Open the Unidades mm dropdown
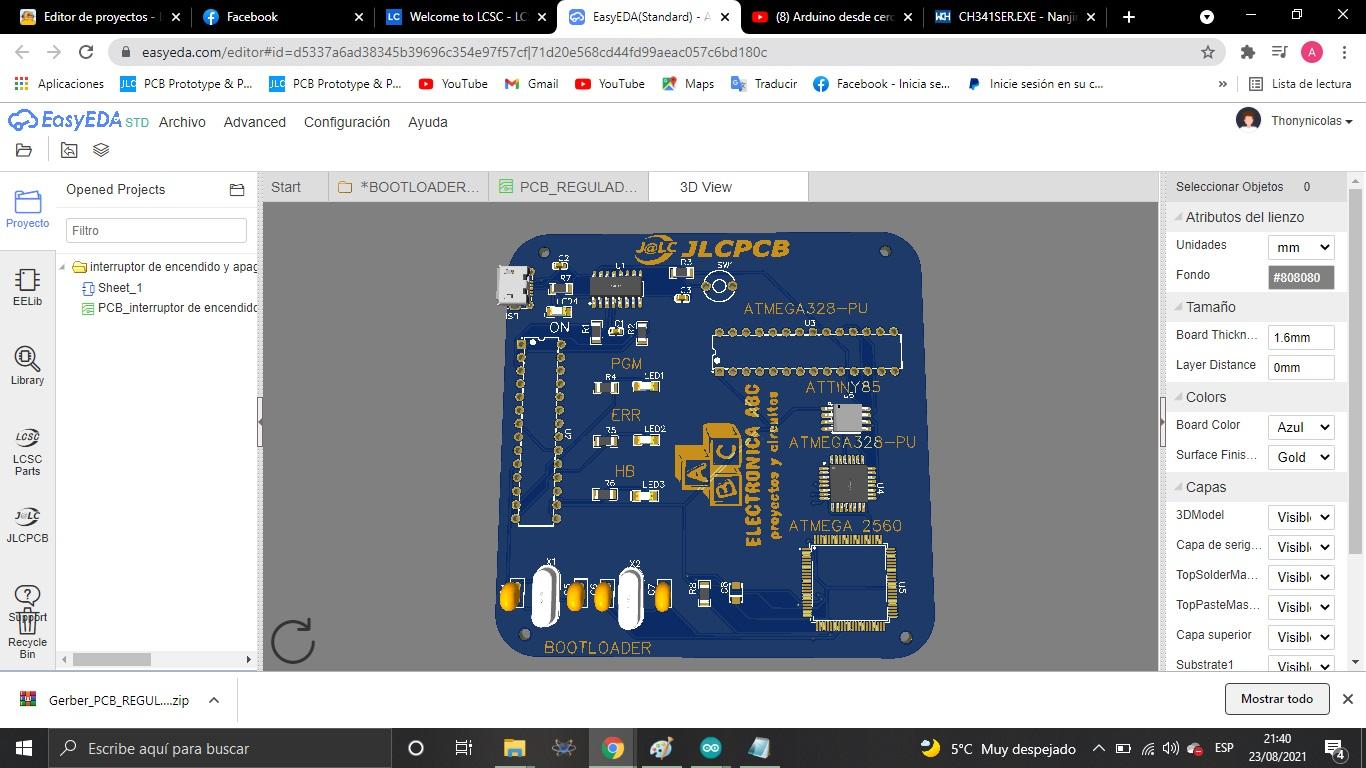The width and height of the screenshot is (1366, 768). tap(1301, 247)
